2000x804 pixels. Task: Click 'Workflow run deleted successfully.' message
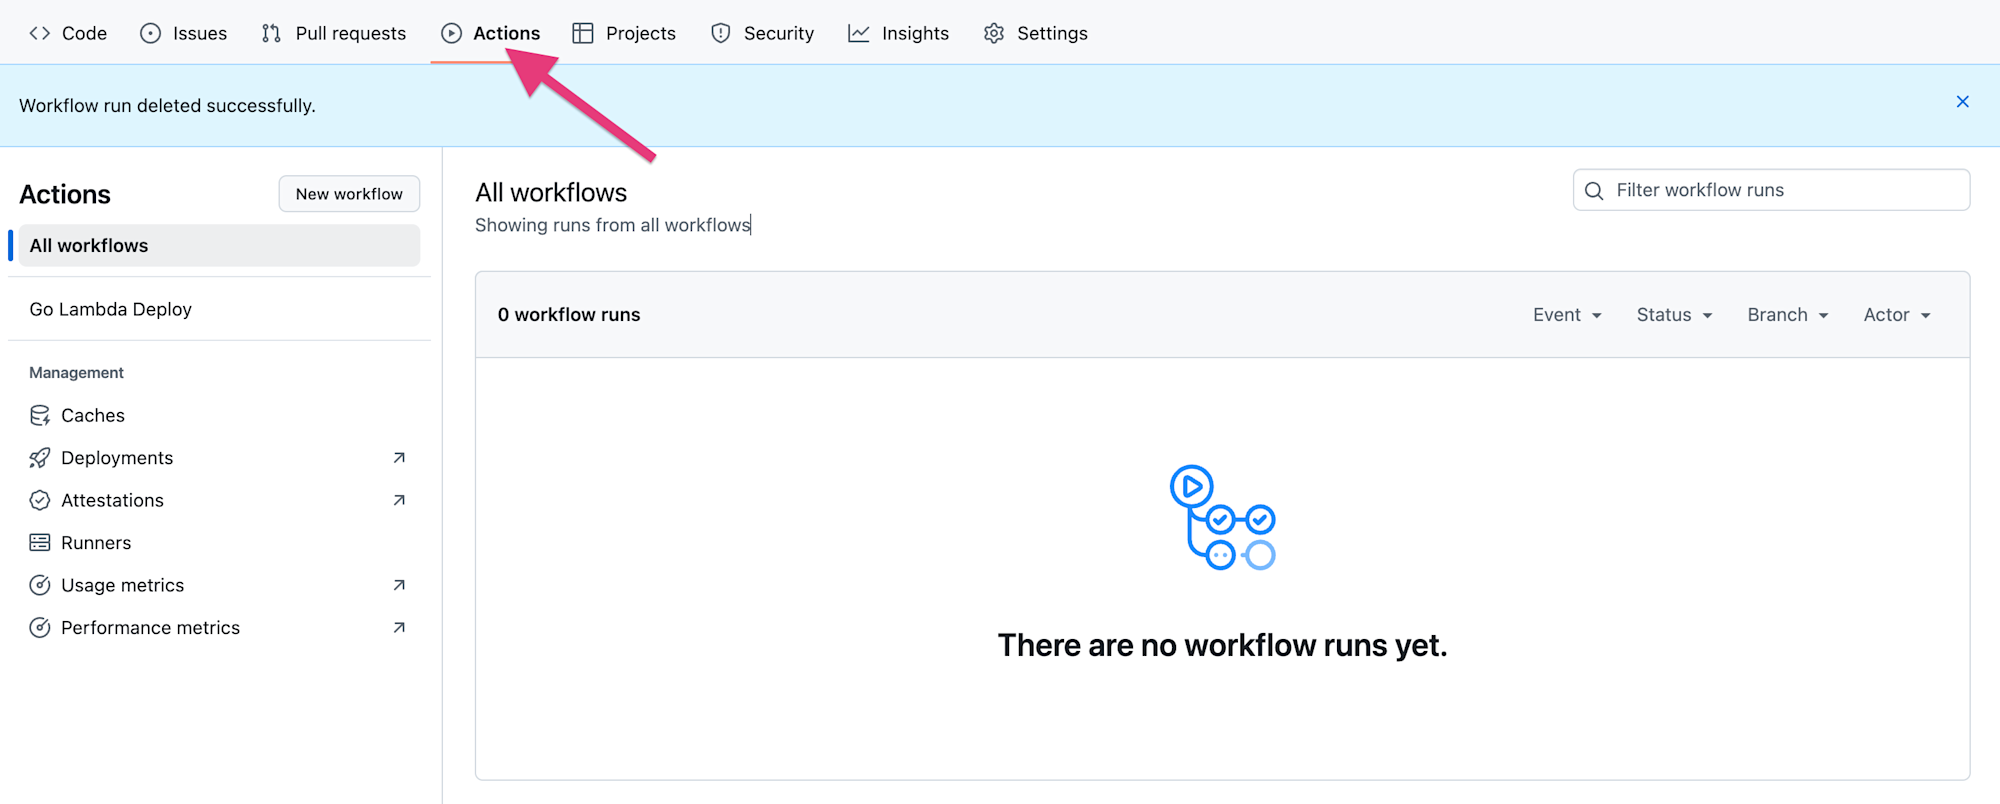(x=167, y=106)
